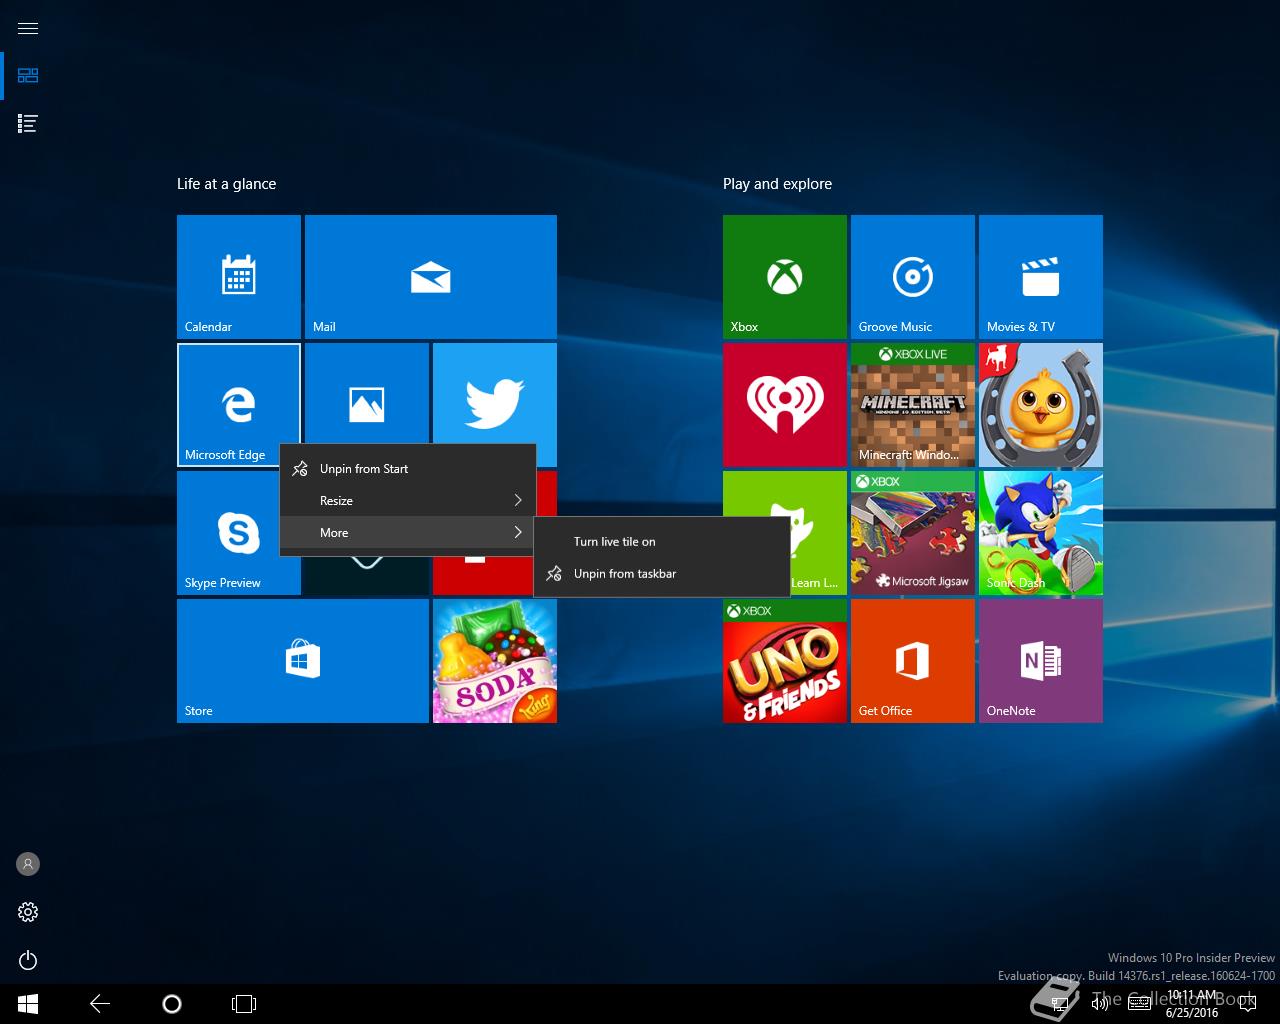This screenshot has height=1024, width=1280.
Task: Choose Turn live tile on
Action: point(662,541)
